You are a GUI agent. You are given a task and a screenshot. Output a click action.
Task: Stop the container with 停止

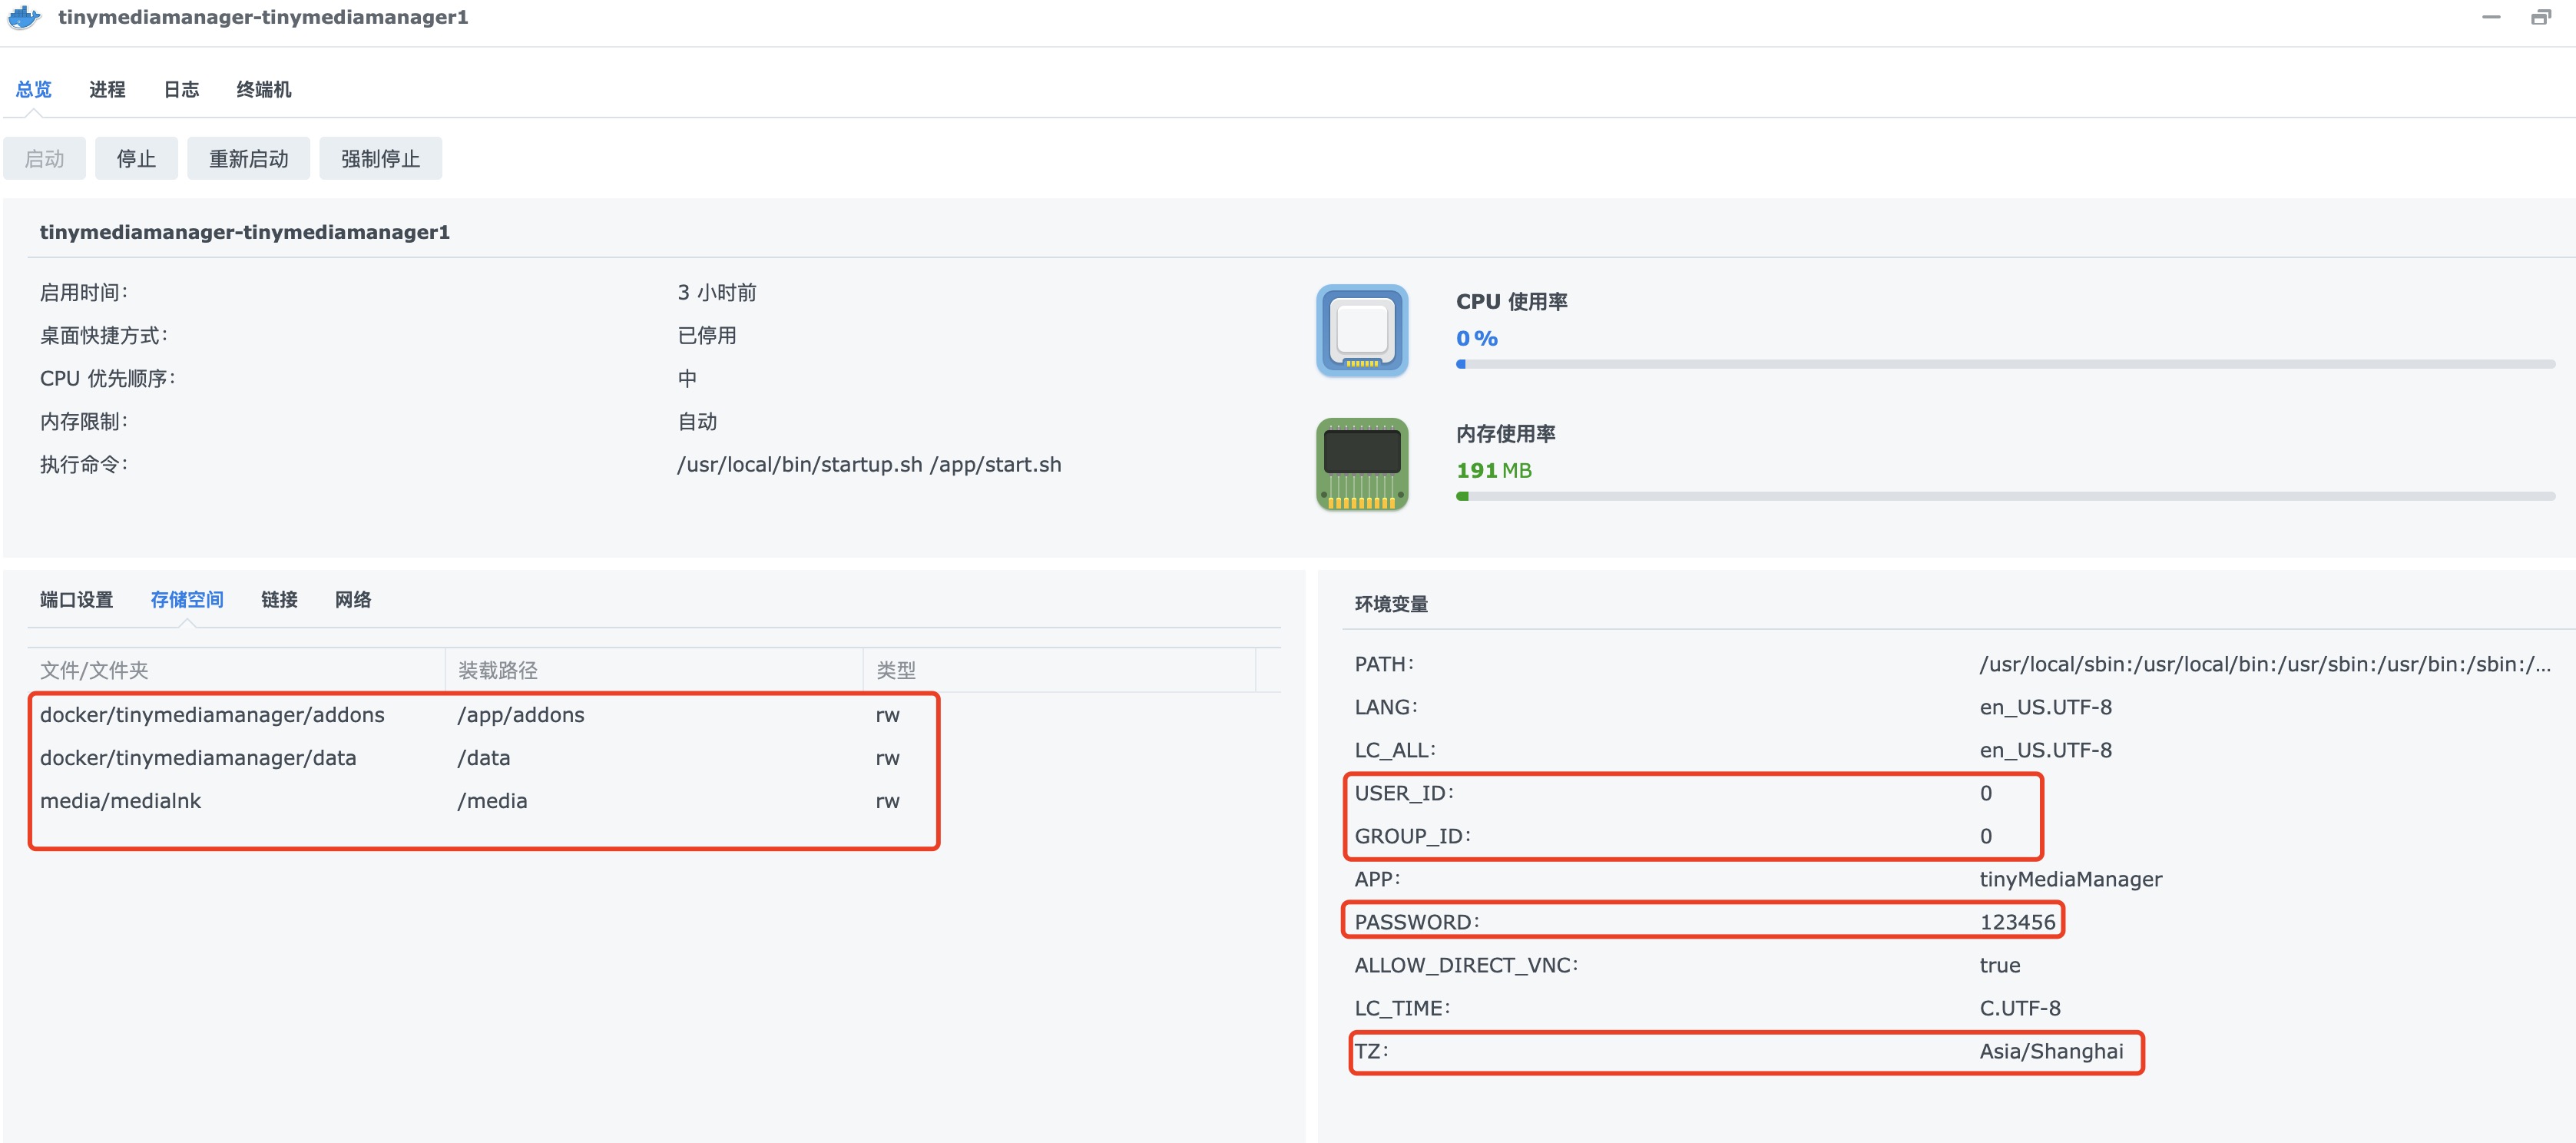136,159
